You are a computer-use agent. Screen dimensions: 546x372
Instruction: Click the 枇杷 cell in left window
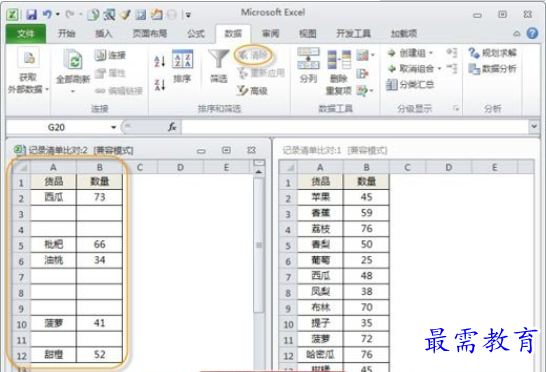click(x=54, y=245)
